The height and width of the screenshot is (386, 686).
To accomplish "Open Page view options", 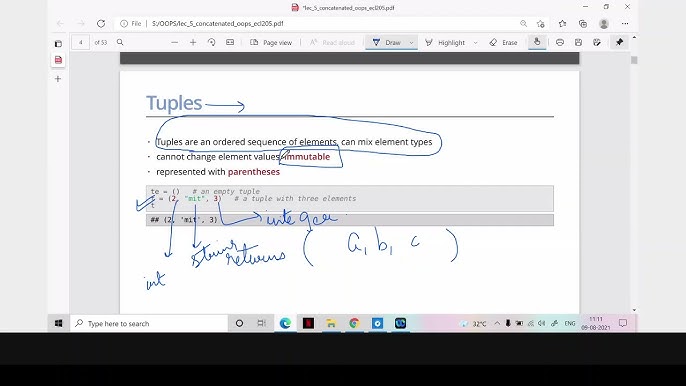I will [271, 42].
